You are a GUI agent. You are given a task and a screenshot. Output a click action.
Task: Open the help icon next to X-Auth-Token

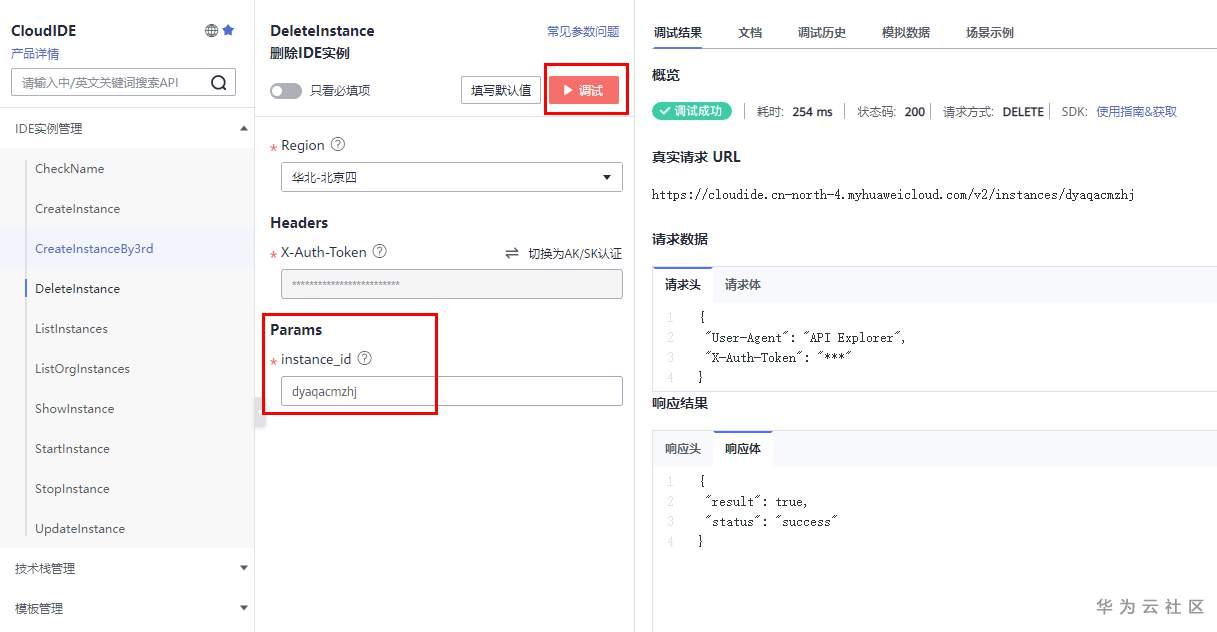tap(379, 252)
